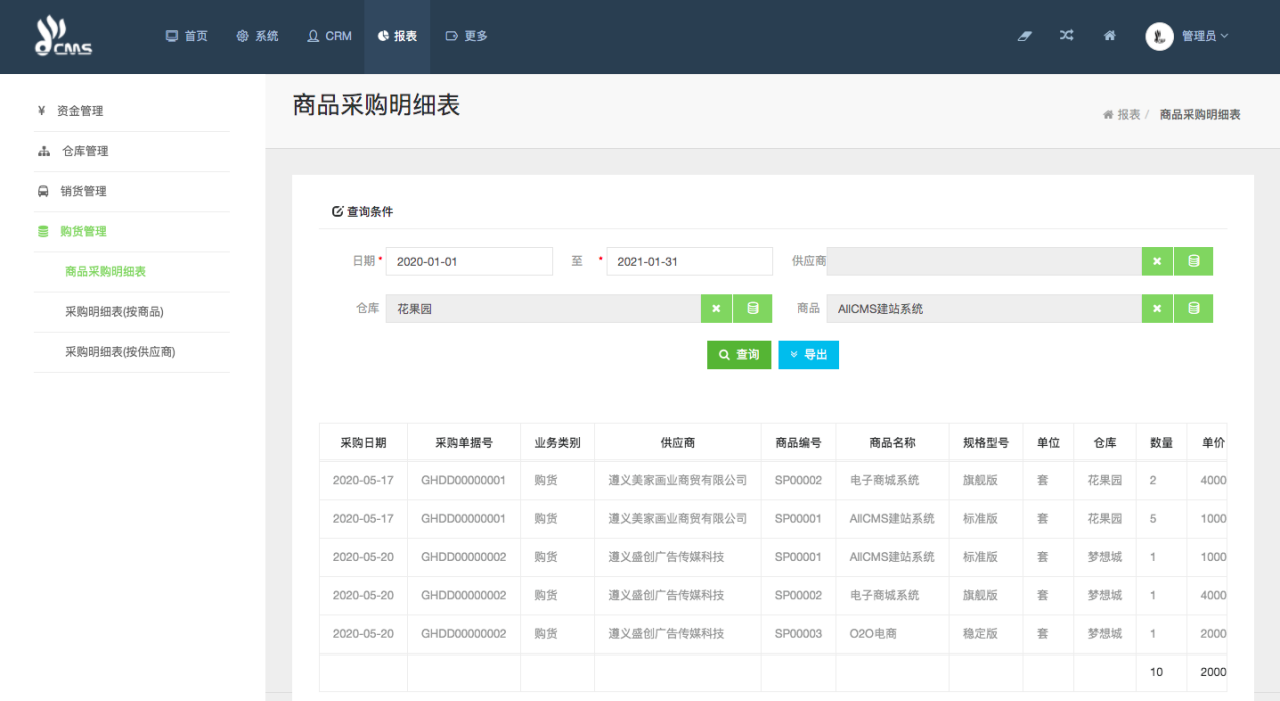Viewport: 1280px width, 701px height.
Task: Click the home icon in top bar
Action: click(1109, 36)
